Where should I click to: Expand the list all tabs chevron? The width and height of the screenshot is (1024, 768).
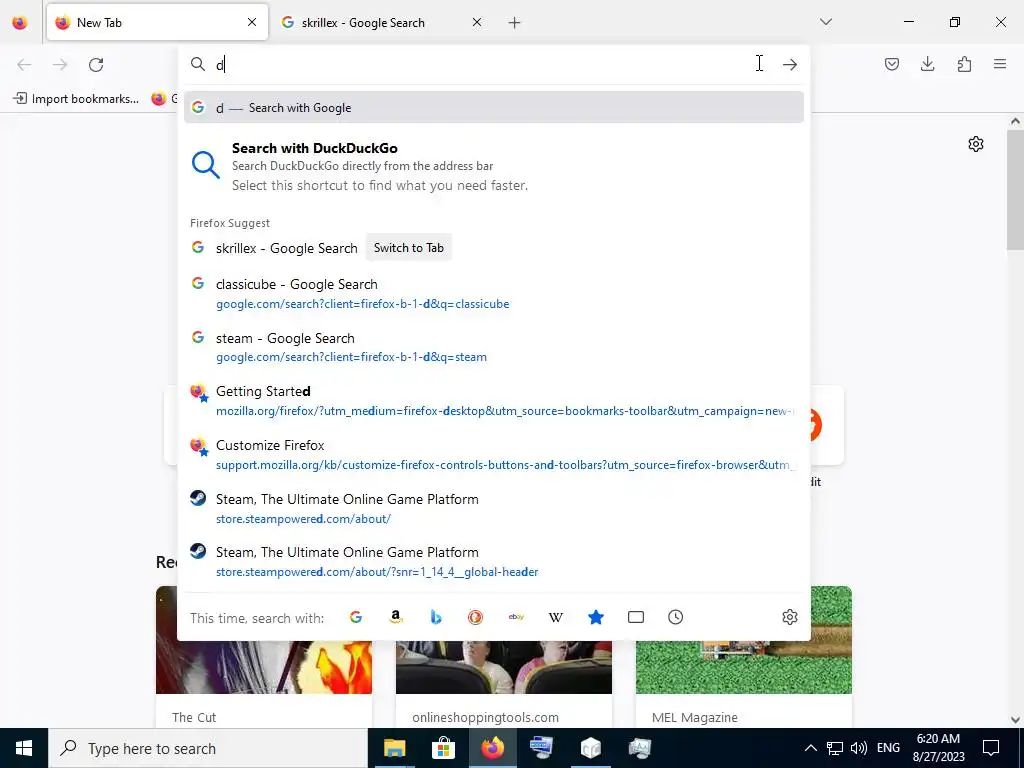coord(826,22)
